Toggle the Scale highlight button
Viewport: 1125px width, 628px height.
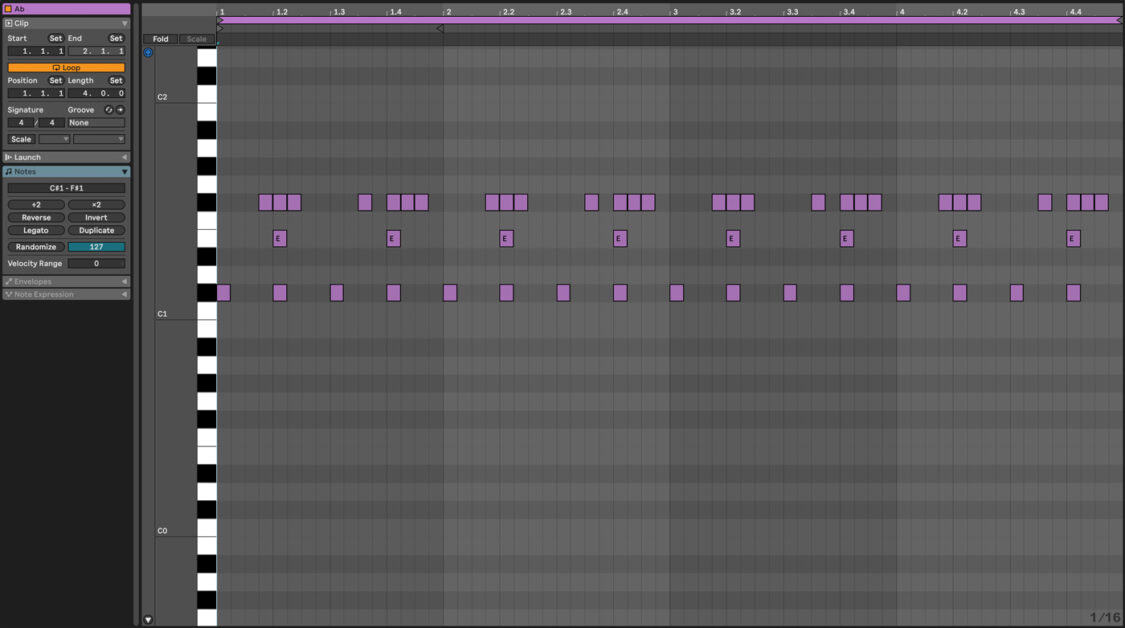pyautogui.click(x=195, y=39)
